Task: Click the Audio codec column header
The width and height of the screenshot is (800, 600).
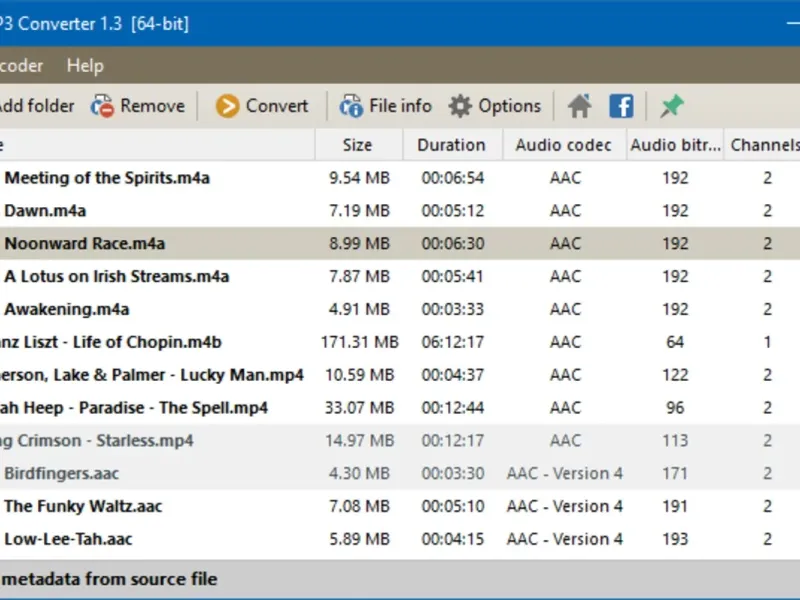Action: tap(563, 145)
